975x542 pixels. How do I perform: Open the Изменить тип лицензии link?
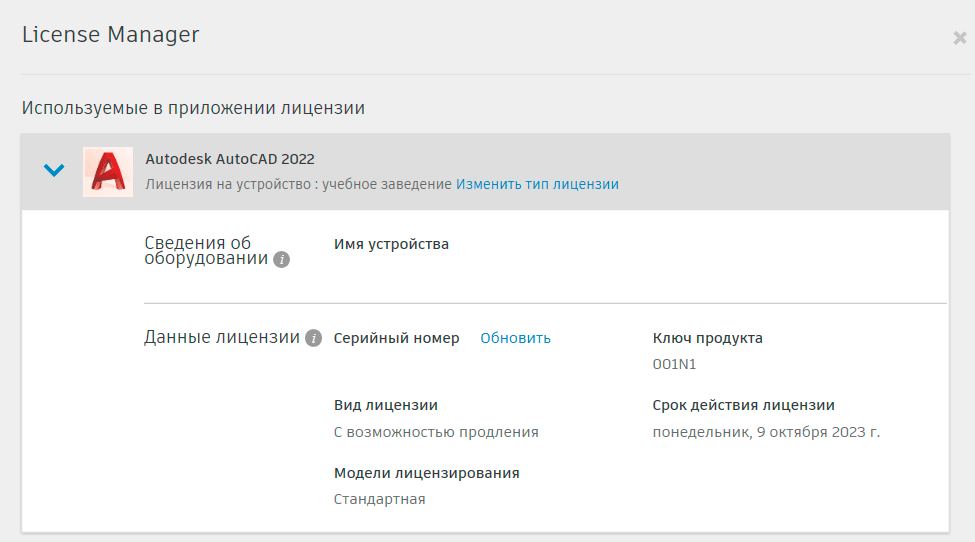pos(537,184)
